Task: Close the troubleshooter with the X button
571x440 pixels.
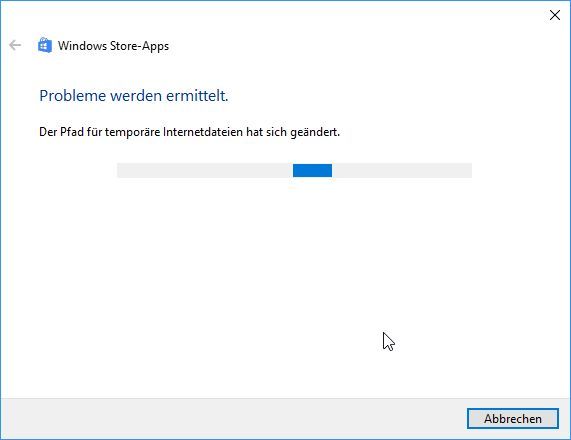Action: coord(555,15)
